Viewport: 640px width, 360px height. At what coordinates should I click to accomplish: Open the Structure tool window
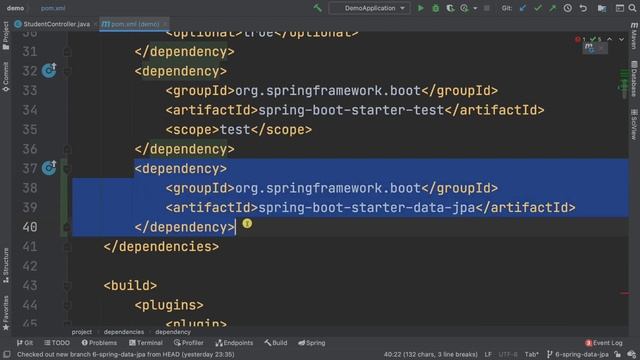coord(6,265)
